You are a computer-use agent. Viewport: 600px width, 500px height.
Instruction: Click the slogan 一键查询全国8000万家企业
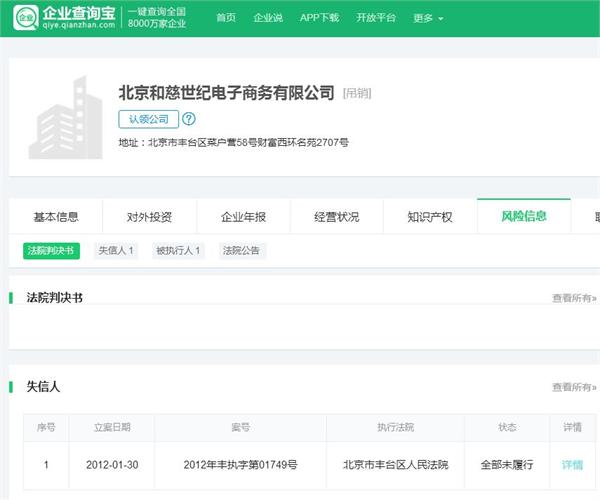(157, 18)
